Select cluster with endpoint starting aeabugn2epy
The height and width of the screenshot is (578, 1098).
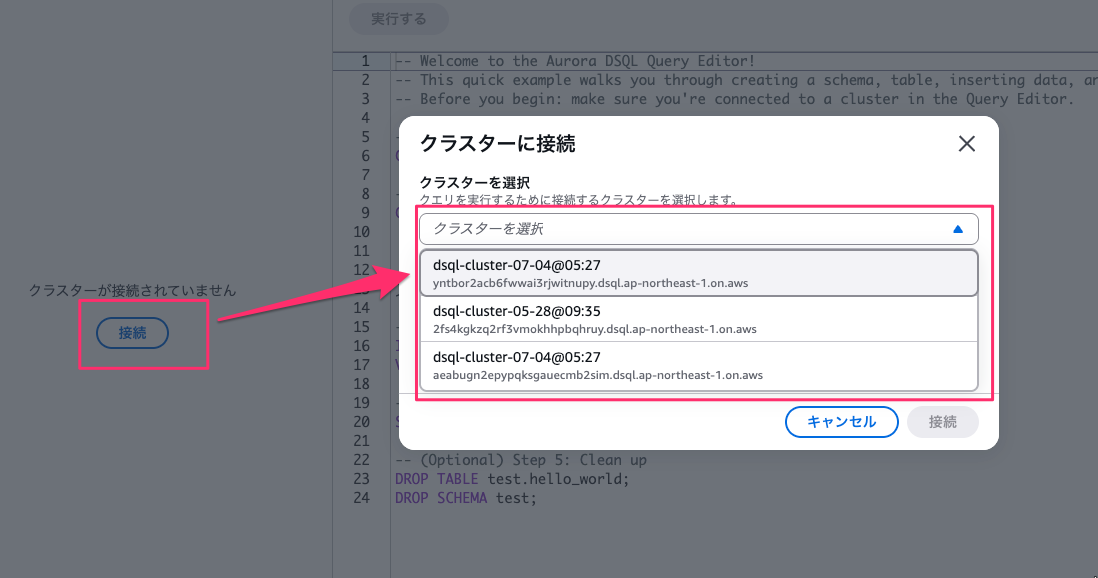coord(697,365)
